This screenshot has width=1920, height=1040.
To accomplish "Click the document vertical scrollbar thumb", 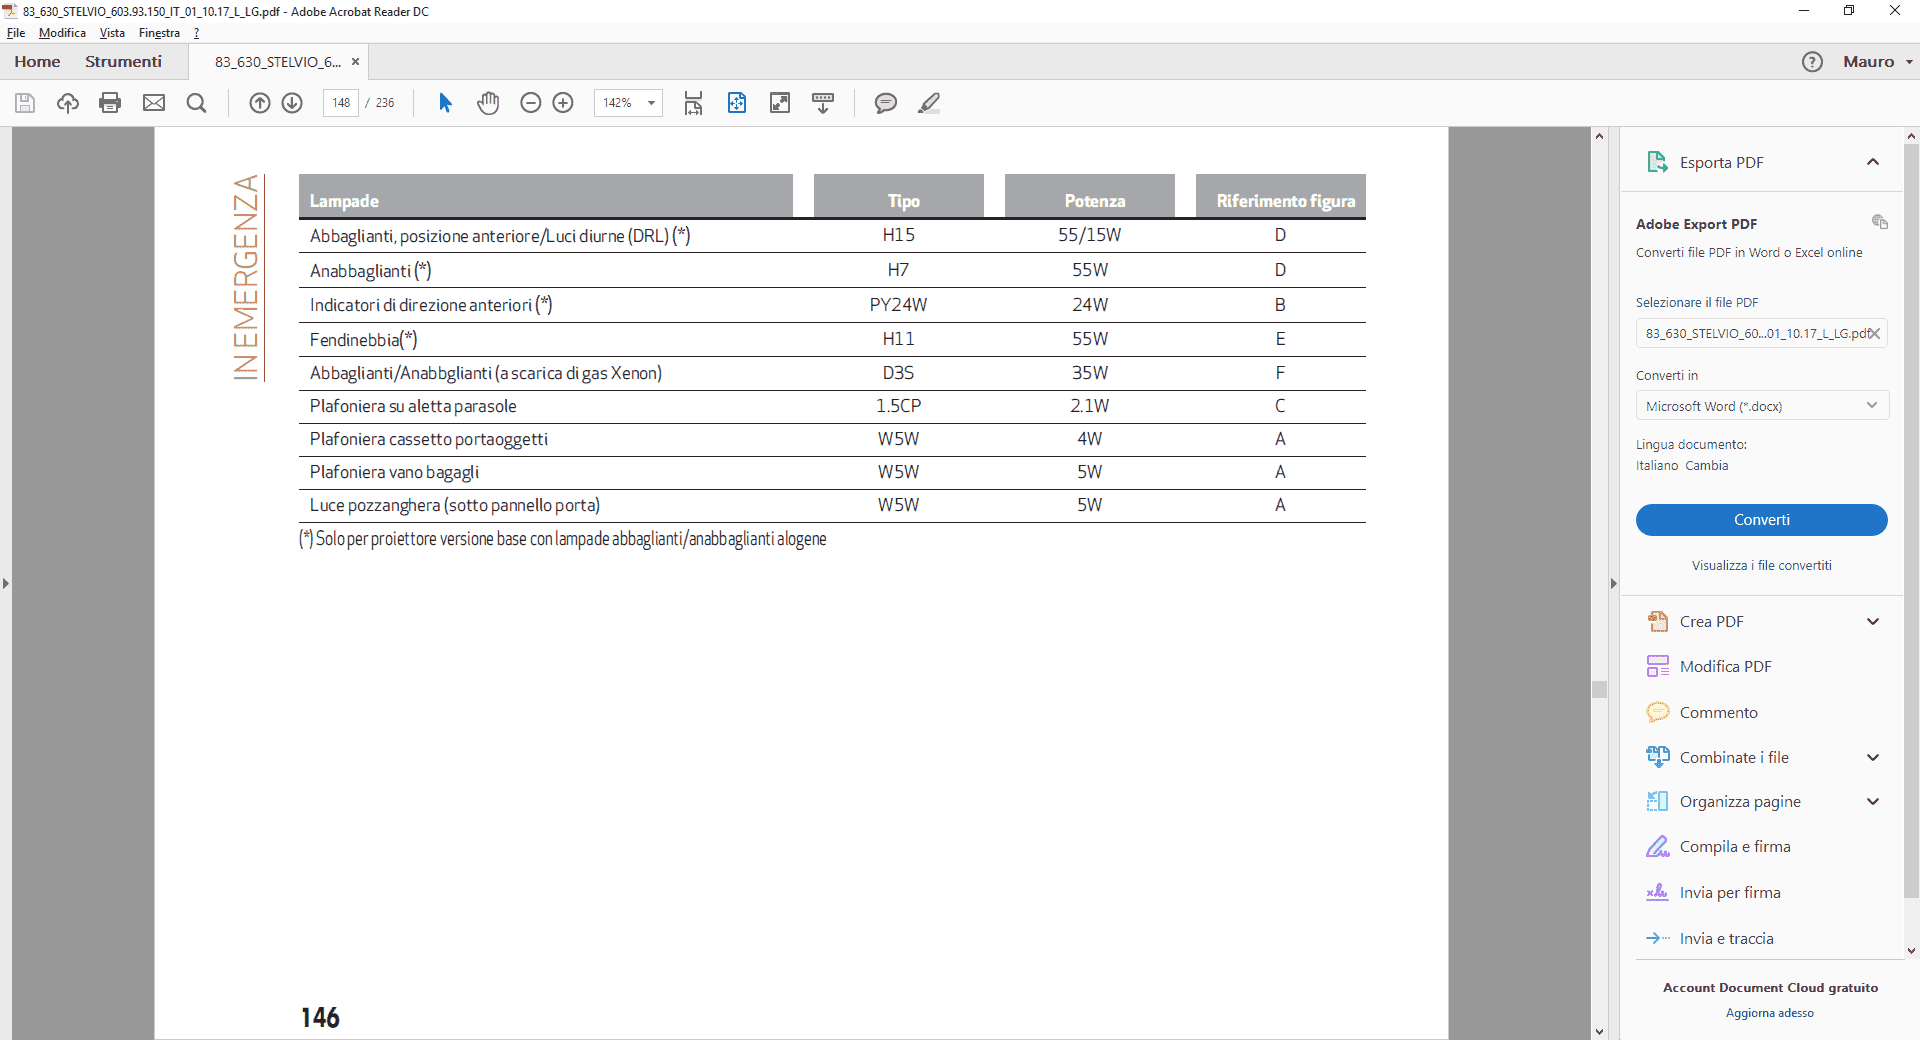I will [x=1599, y=689].
